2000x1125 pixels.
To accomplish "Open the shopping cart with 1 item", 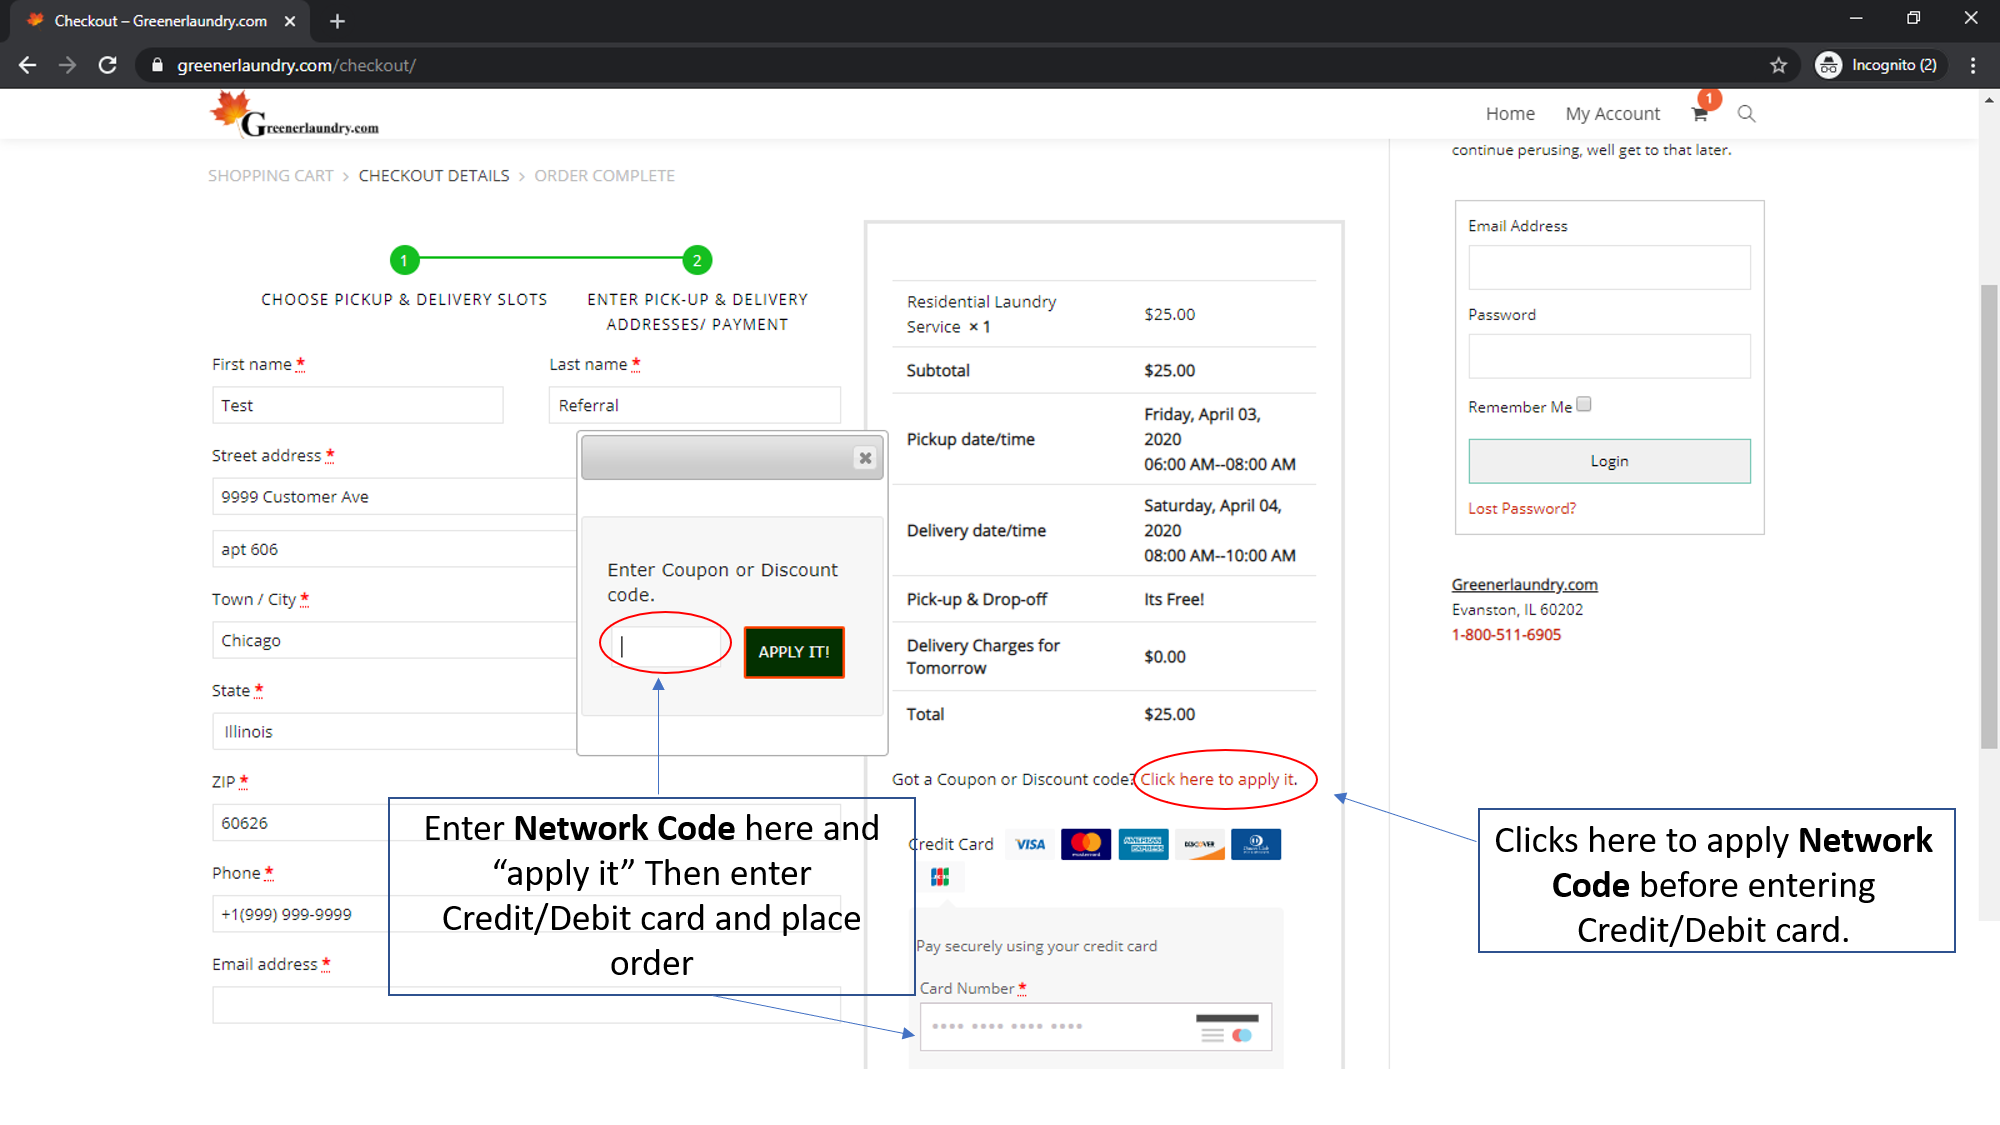I will [1699, 114].
